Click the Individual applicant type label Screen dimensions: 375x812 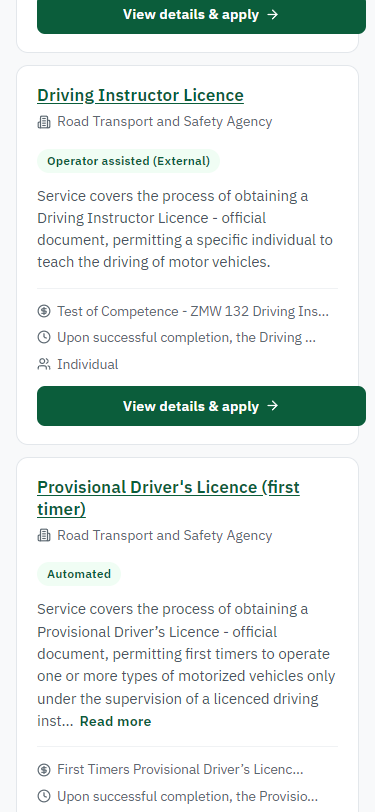(x=88, y=365)
